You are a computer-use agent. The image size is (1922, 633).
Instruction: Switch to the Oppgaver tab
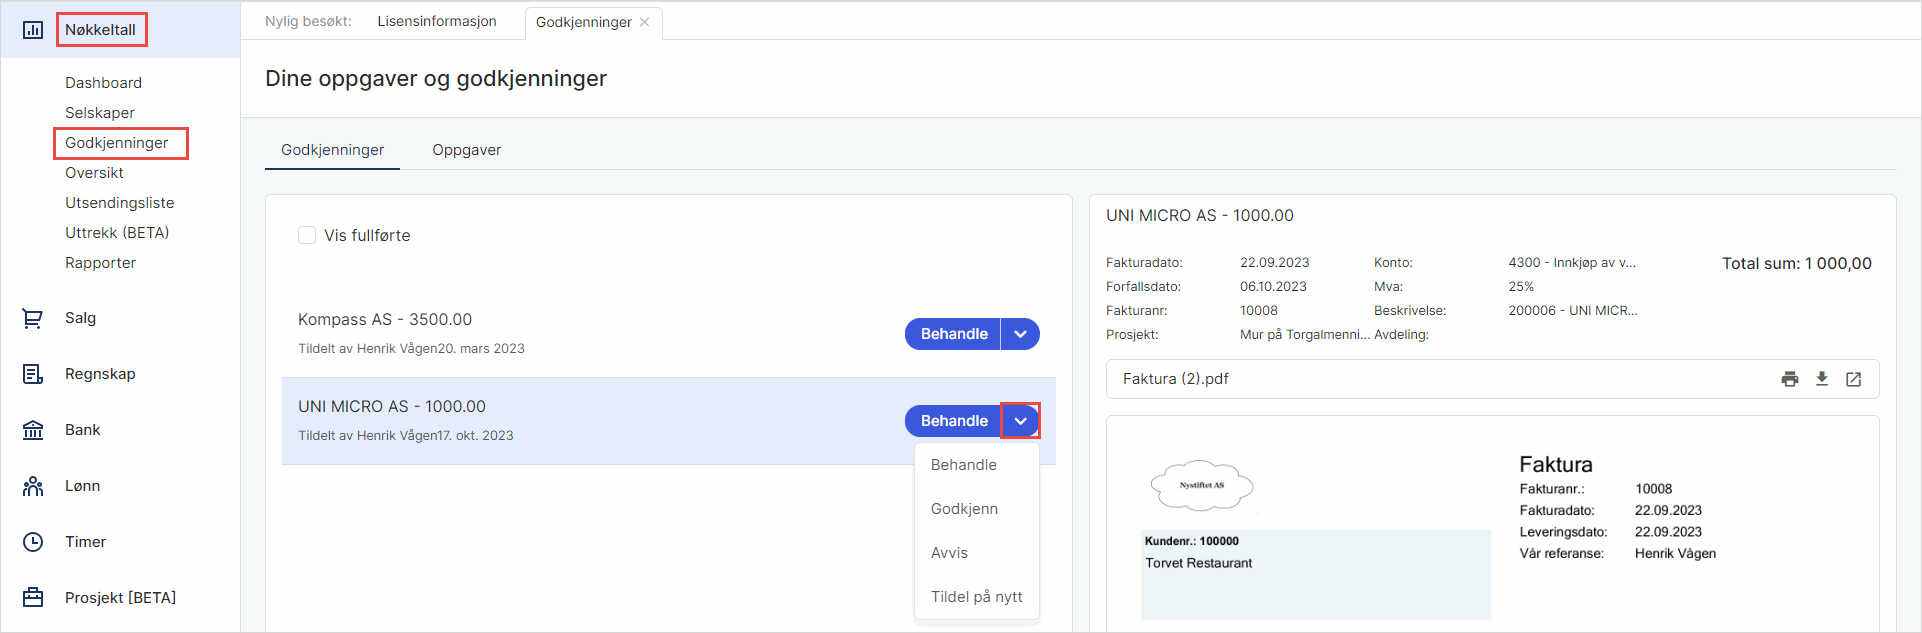point(466,150)
